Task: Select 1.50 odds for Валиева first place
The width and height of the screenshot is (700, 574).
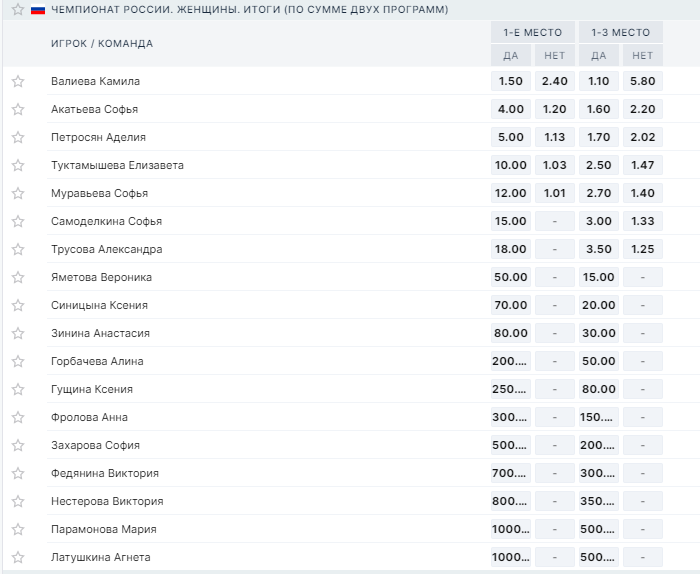Action: pos(510,81)
